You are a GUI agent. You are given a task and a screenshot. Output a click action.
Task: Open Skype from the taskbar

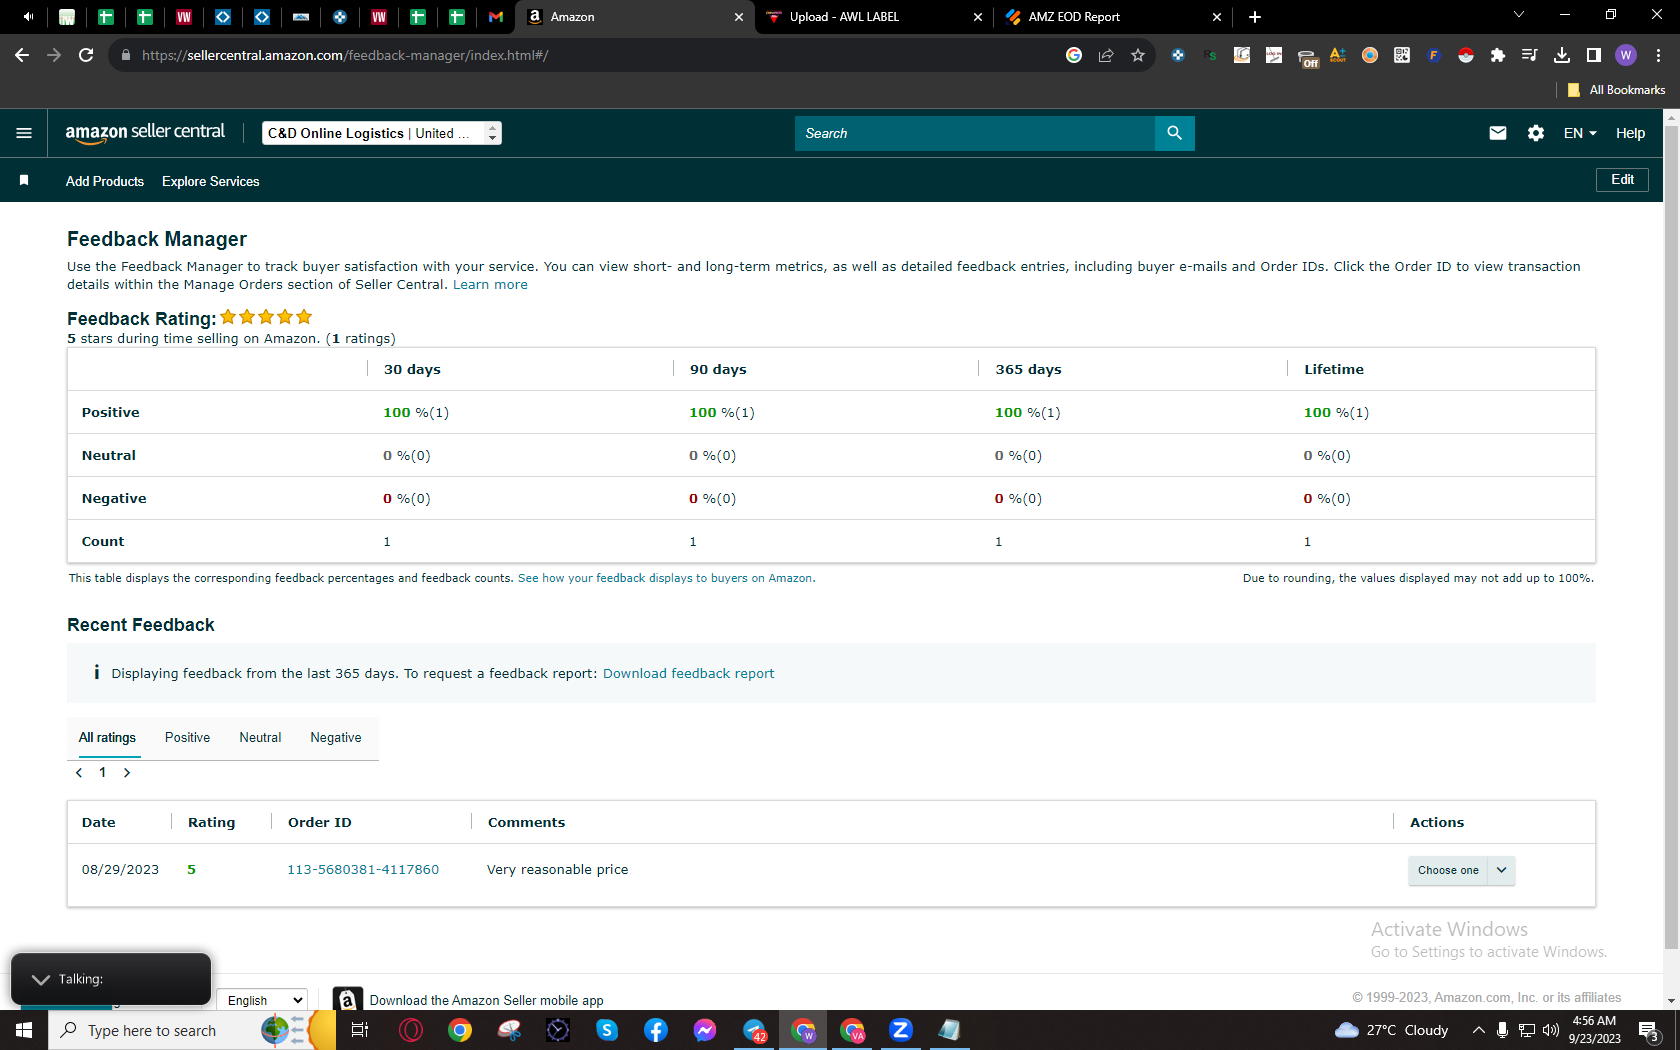point(607,1030)
